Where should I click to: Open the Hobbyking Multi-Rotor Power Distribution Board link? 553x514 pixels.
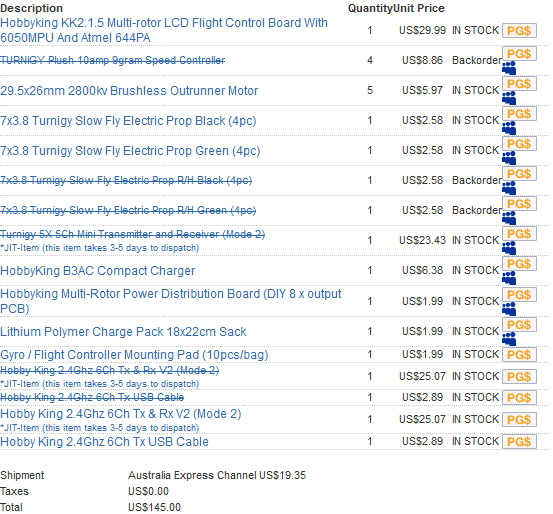point(171,301)
